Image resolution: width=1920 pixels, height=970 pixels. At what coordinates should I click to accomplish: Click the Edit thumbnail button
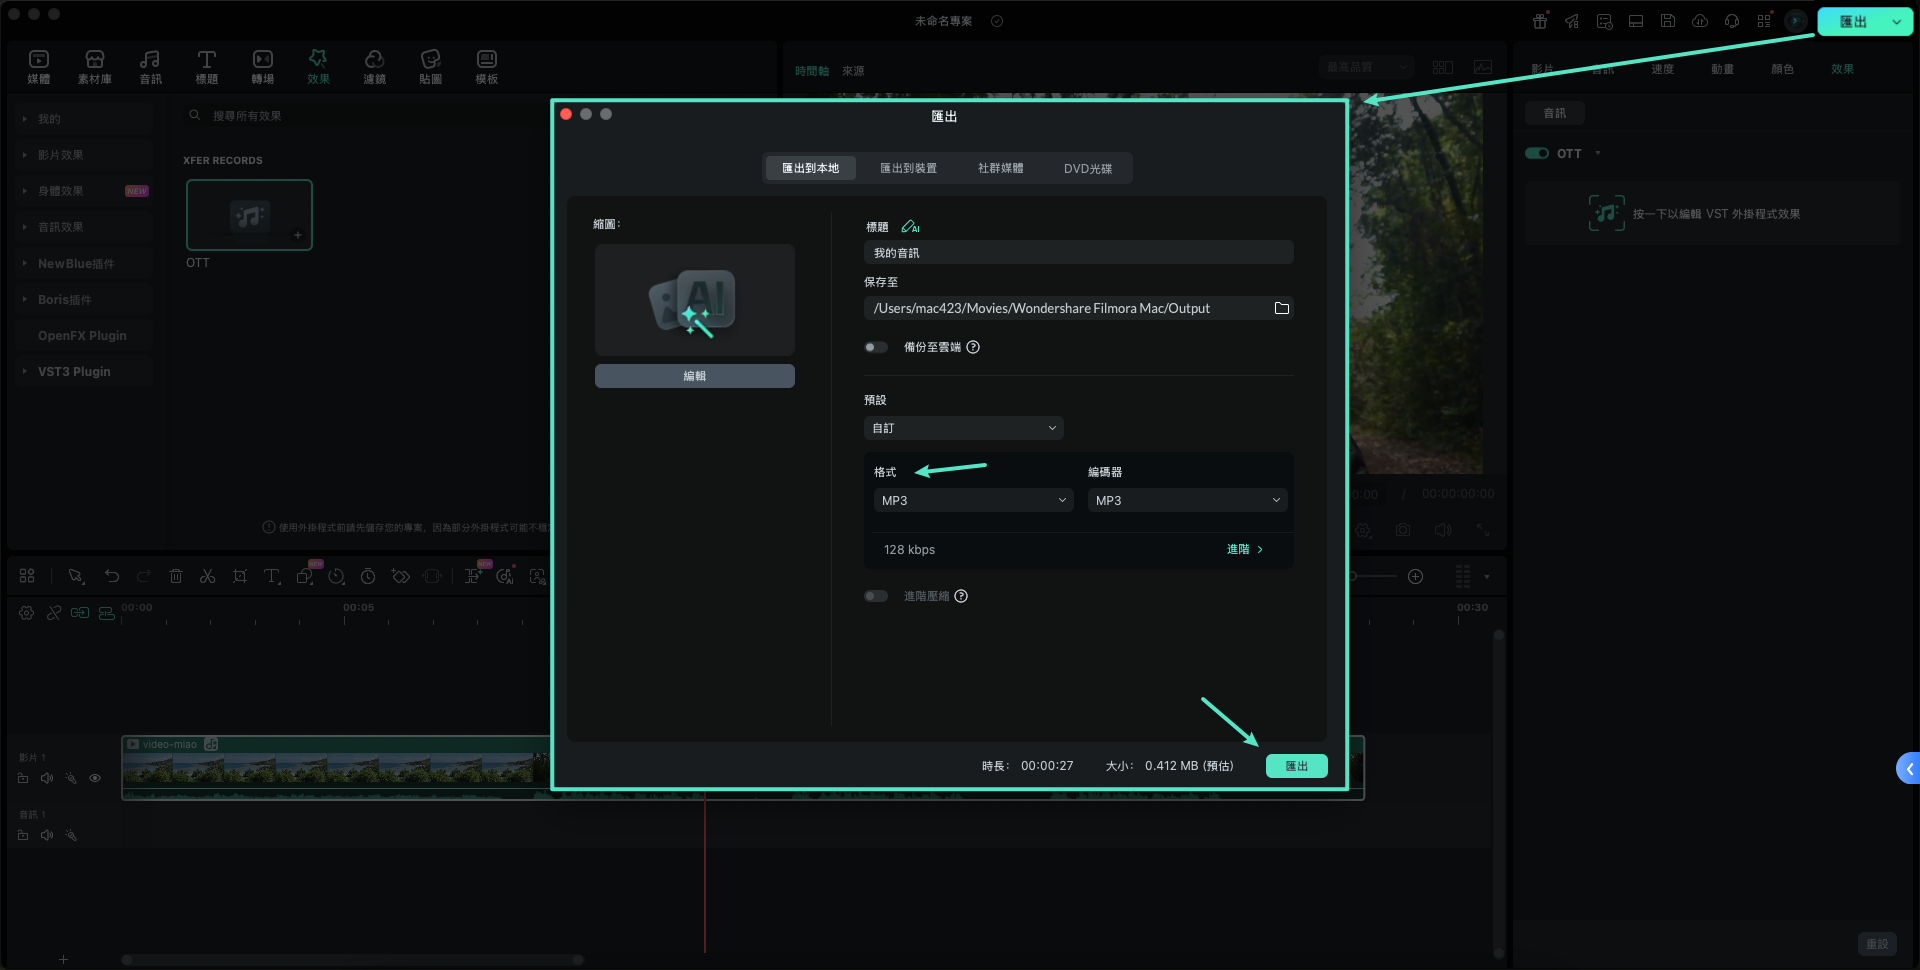click(x=695, y=376)
